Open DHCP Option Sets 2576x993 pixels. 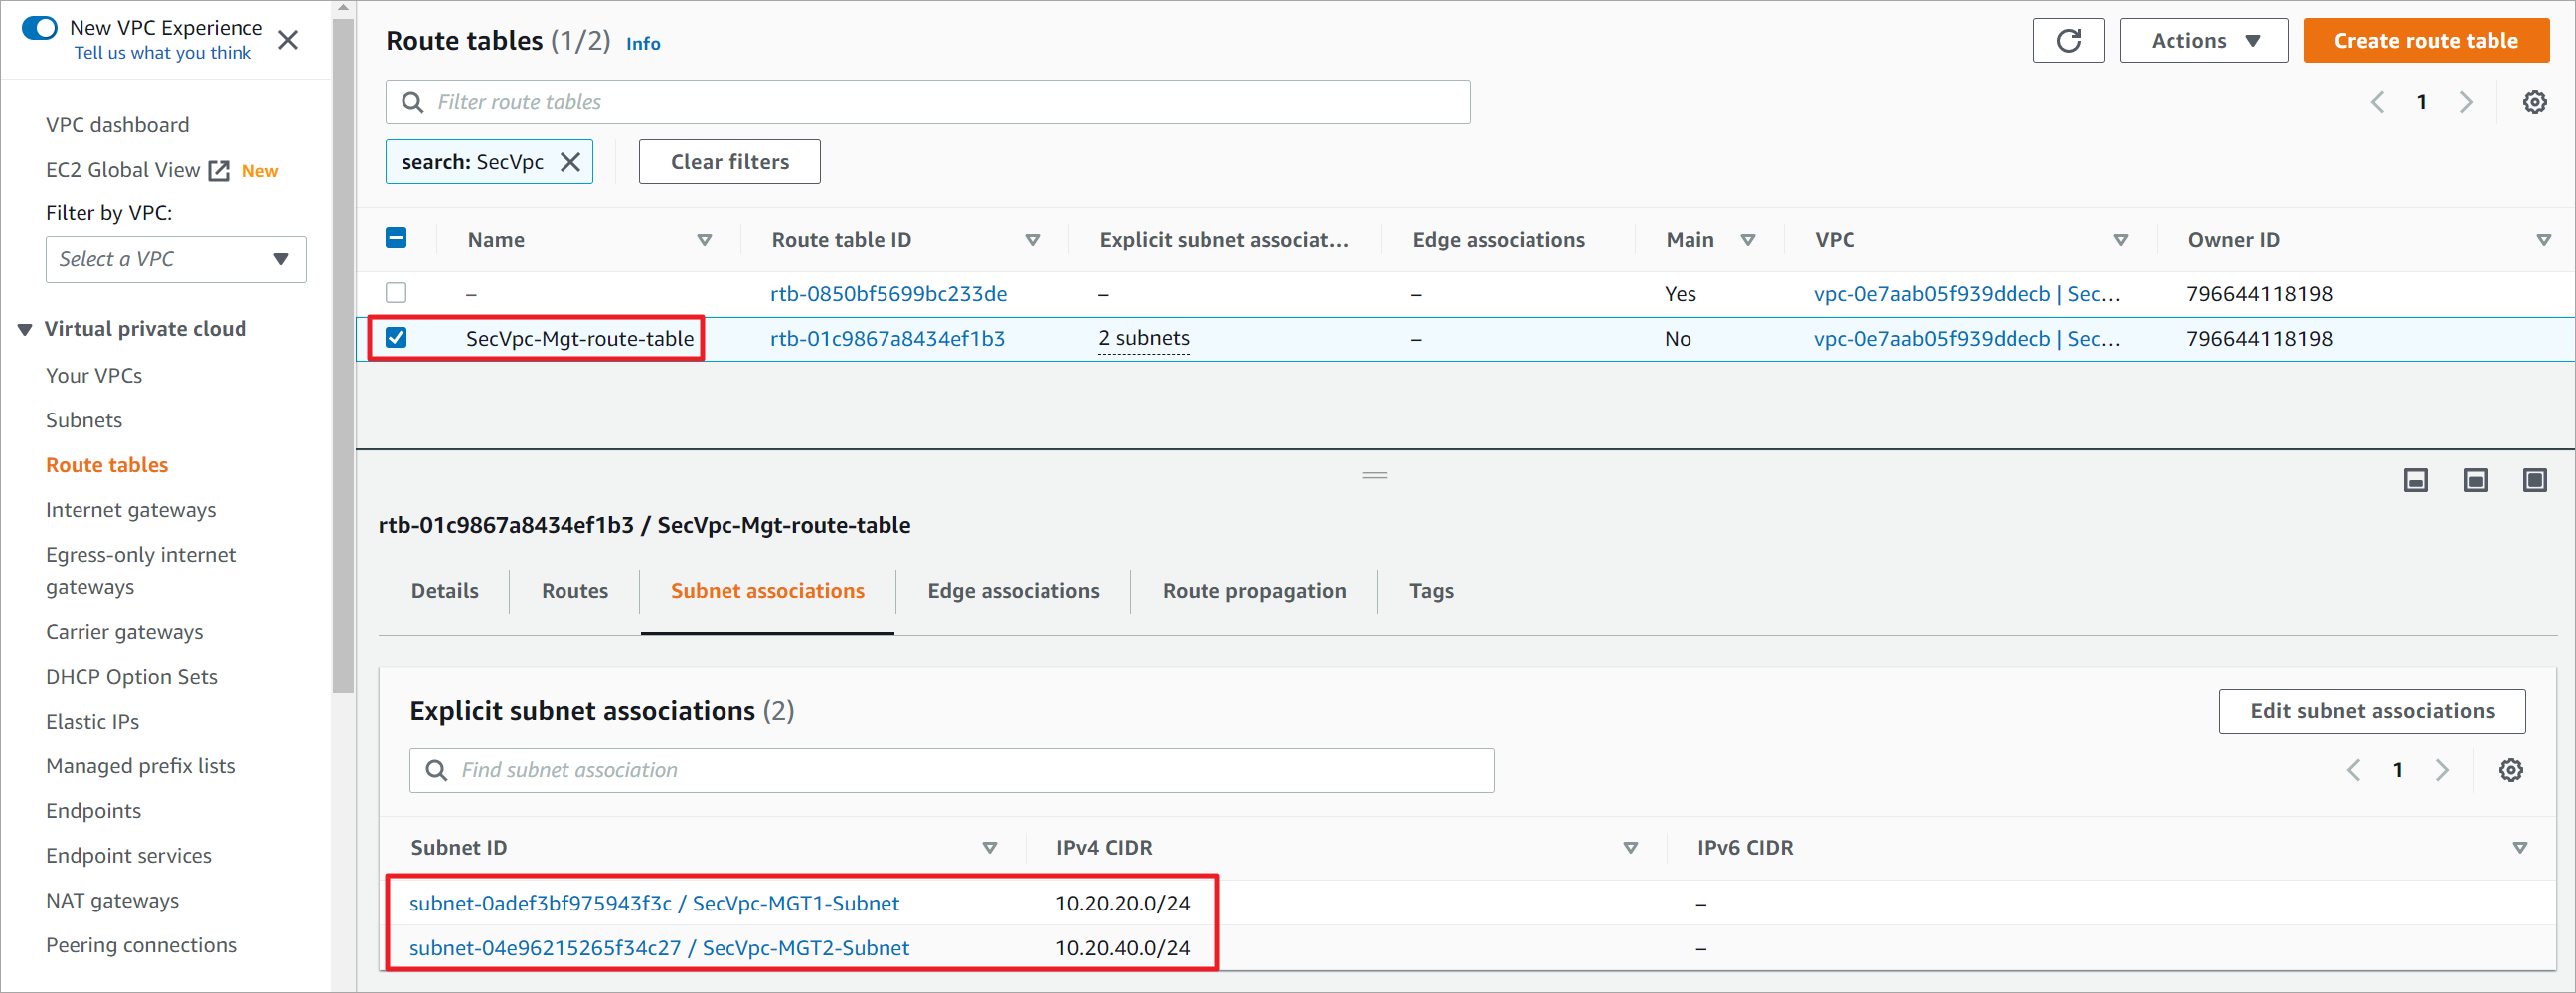coord(131,677)
